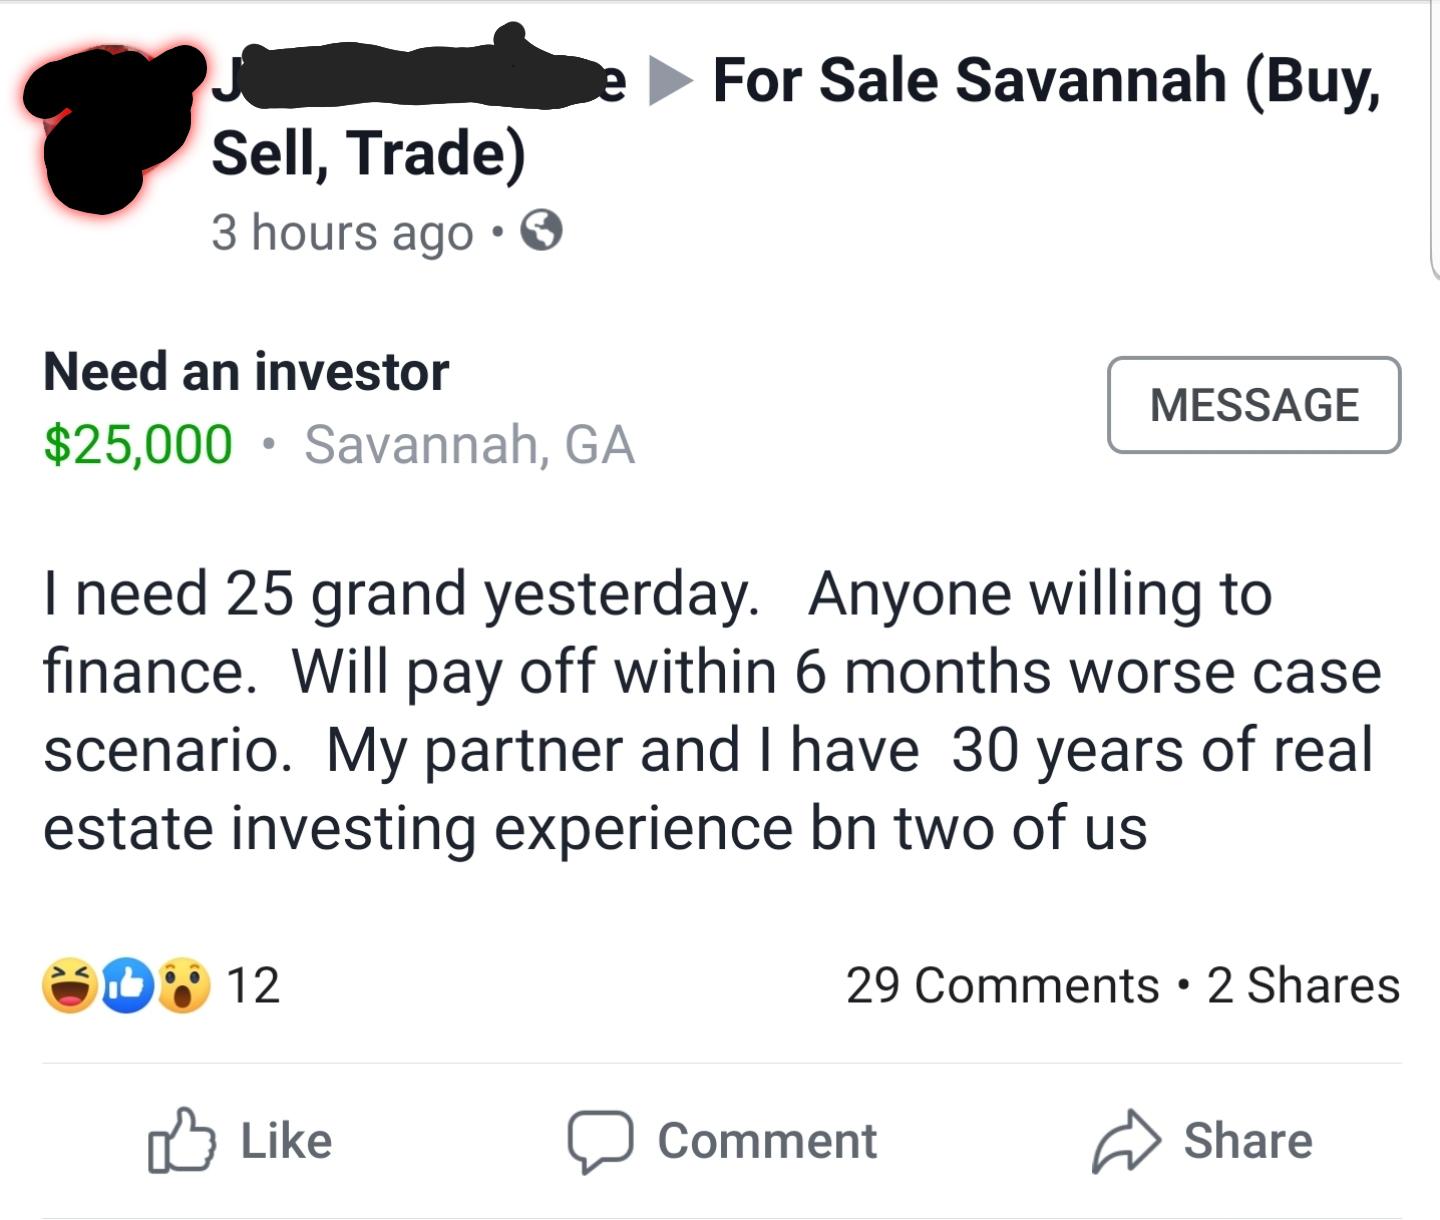Viewport: 1440px width, 1220px height.
Task: Click the wow face reaction icon
Action: click(x=185, y=985)
